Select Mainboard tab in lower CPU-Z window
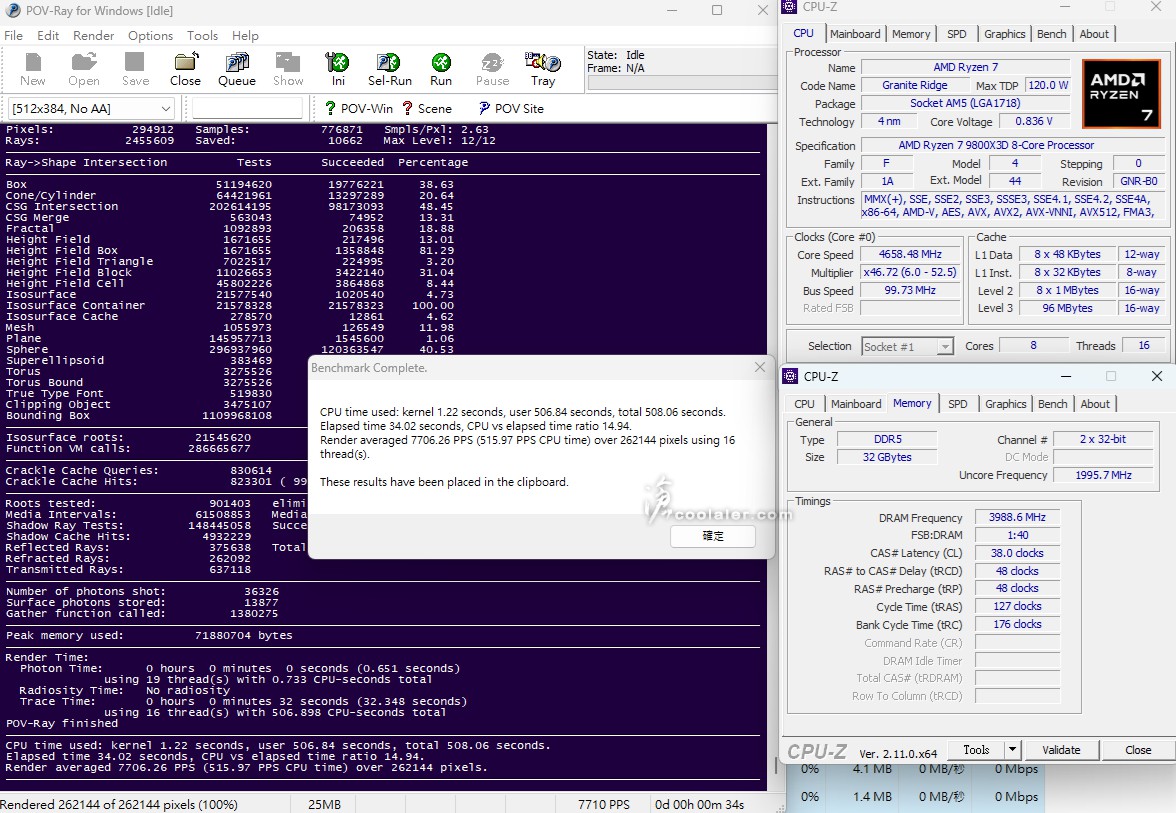 click(x=856, y=404)
